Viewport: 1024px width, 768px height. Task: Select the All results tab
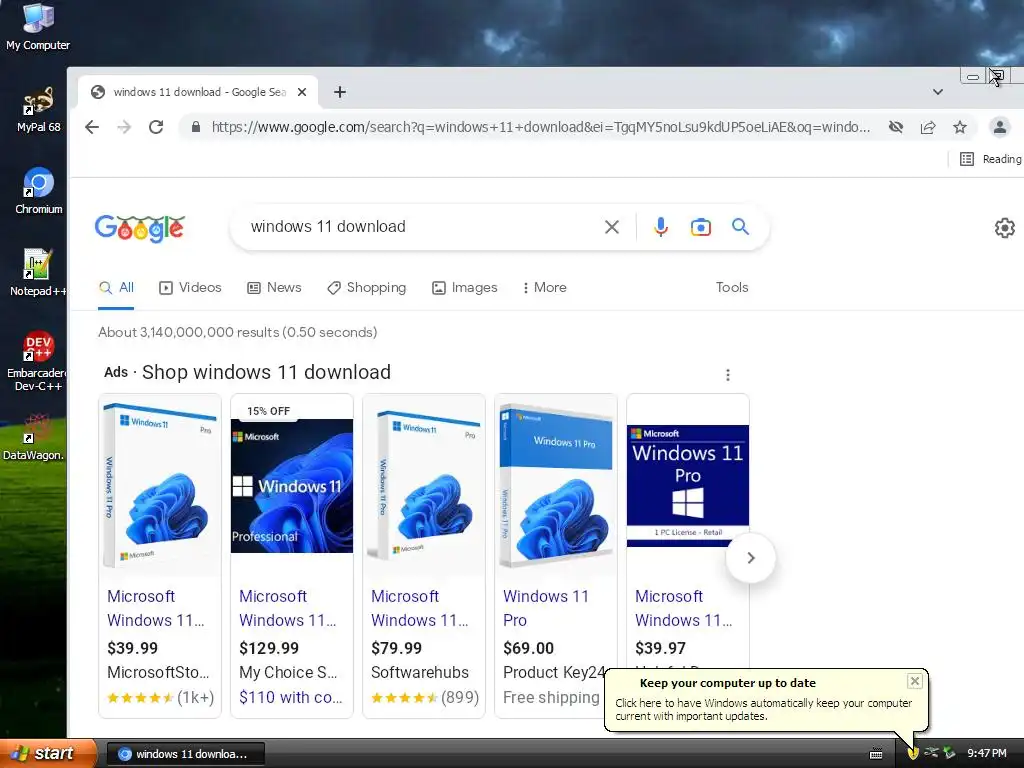(x=116, y=287)
